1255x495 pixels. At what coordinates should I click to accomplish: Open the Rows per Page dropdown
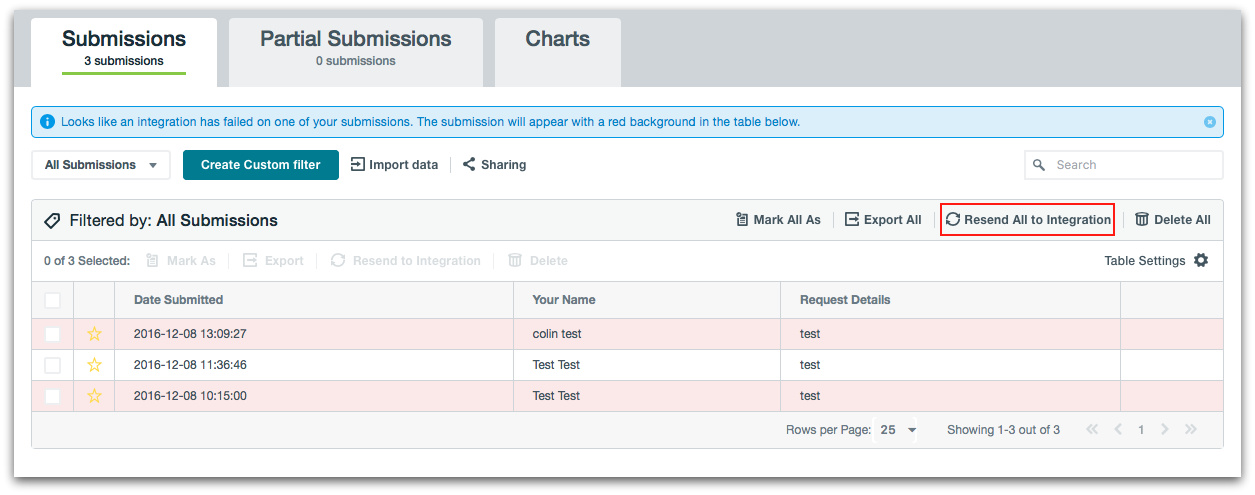[898, 430]
